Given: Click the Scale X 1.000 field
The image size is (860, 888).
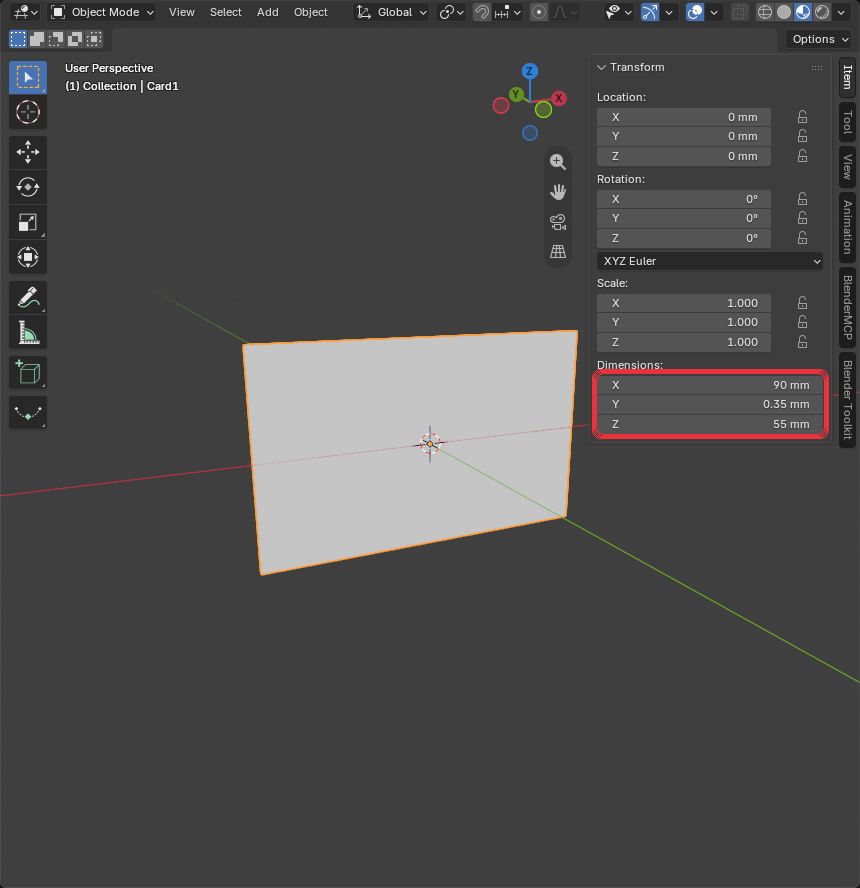Looking at the screenshot, I should click(x=683, y=303).
